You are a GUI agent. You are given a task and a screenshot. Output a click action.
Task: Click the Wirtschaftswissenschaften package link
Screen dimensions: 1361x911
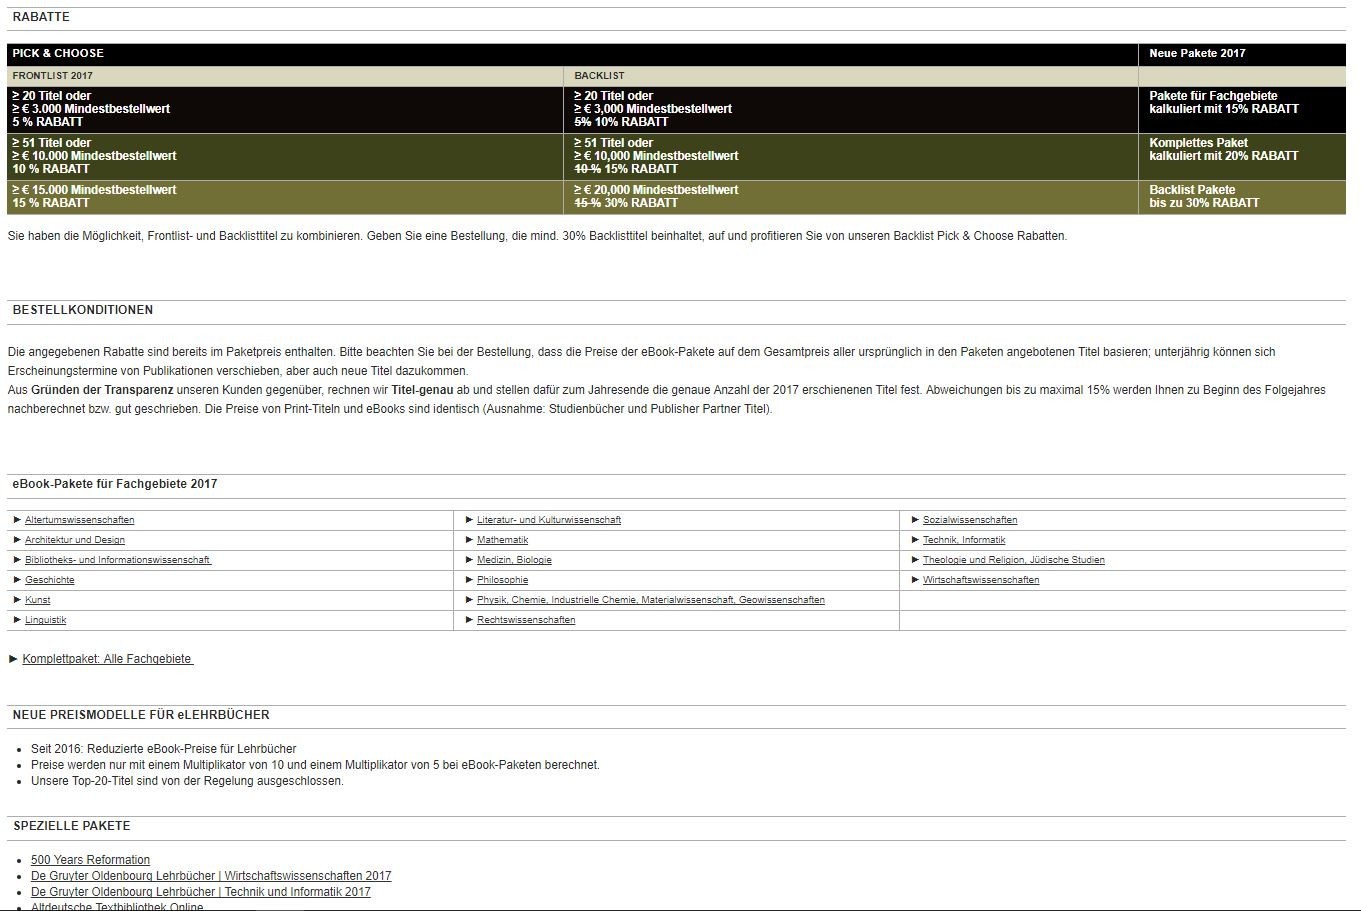980,580
